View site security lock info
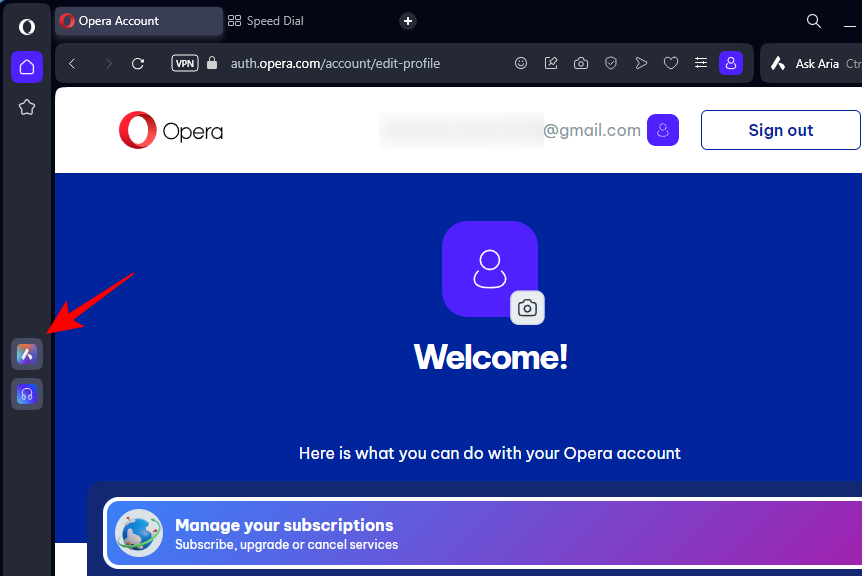The image size is (862, 576). [x=212, y=63]
